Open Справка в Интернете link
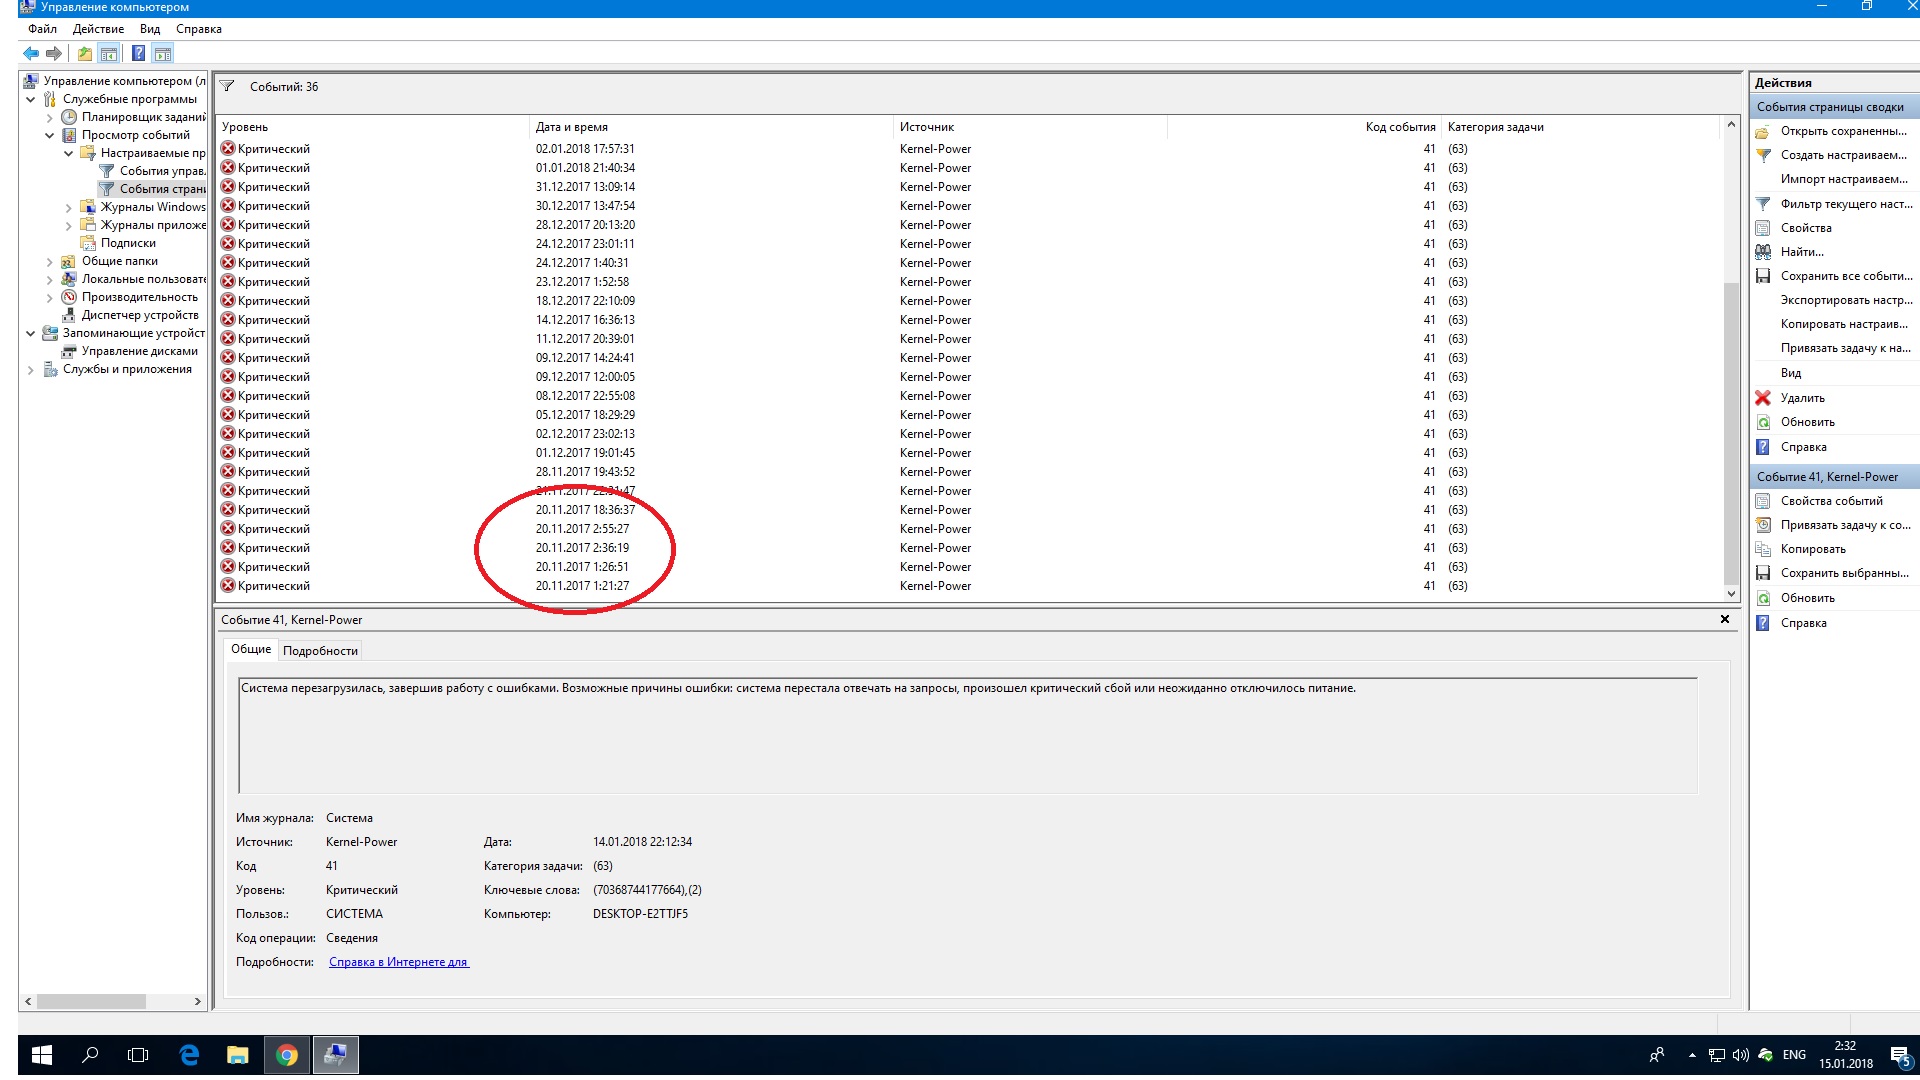 coord(398,962)
